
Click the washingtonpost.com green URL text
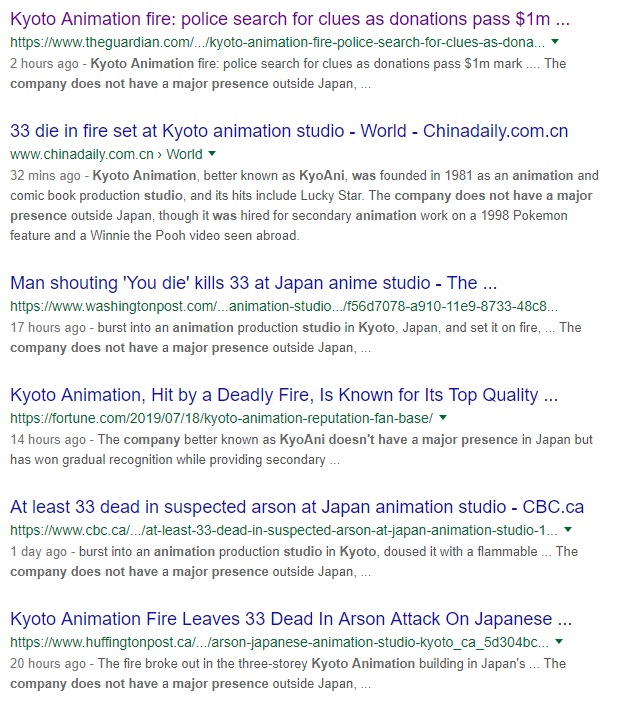pyautogui.click(x=284, y=306)
